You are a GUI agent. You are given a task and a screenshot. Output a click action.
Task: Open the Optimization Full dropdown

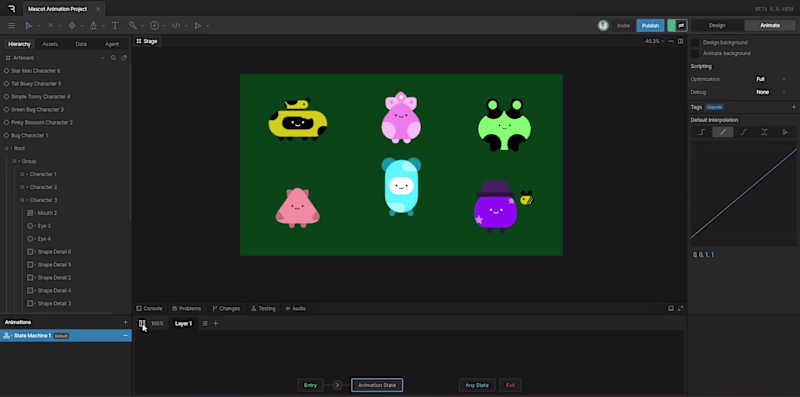(770, 79)
